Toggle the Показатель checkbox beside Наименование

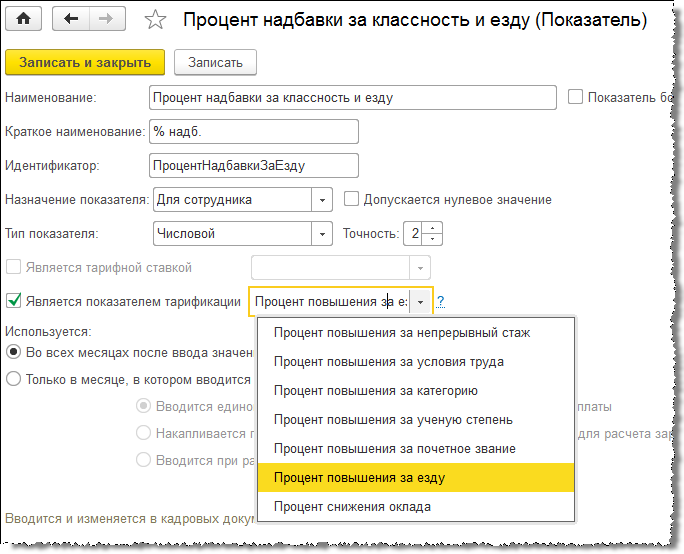(x=575, y=97)
